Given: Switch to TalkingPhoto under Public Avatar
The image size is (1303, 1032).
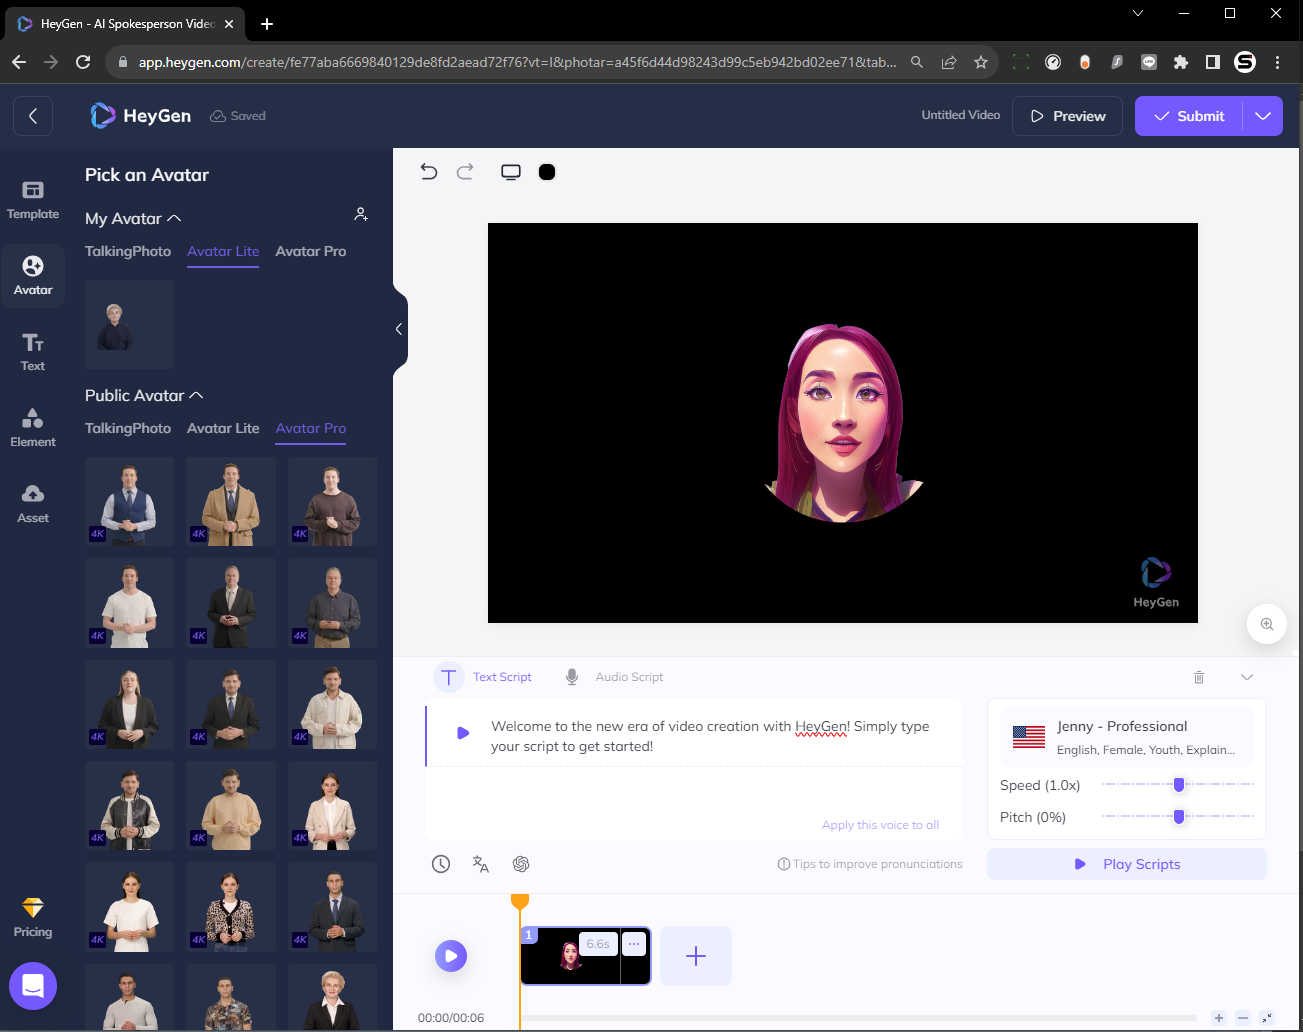Looking at the screenshot, I should point(128,428).
